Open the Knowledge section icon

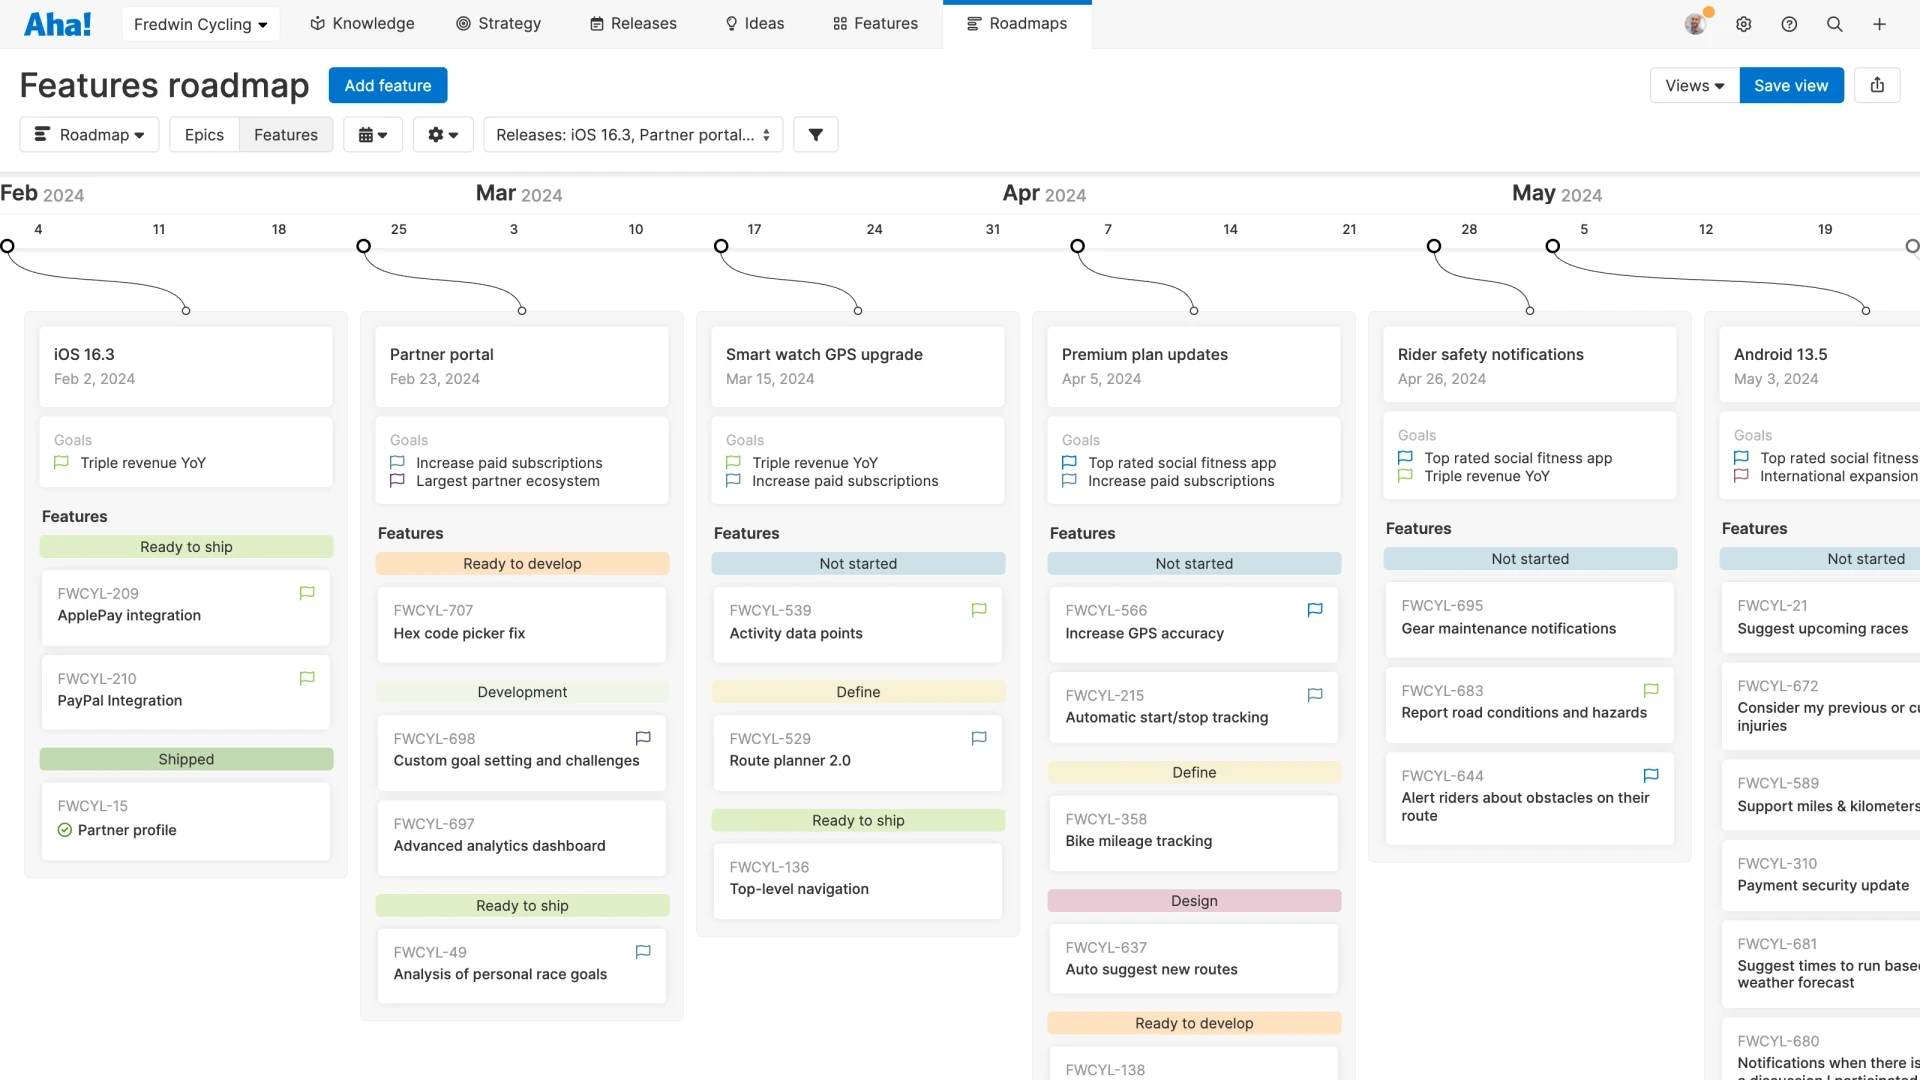pos(316,23)
